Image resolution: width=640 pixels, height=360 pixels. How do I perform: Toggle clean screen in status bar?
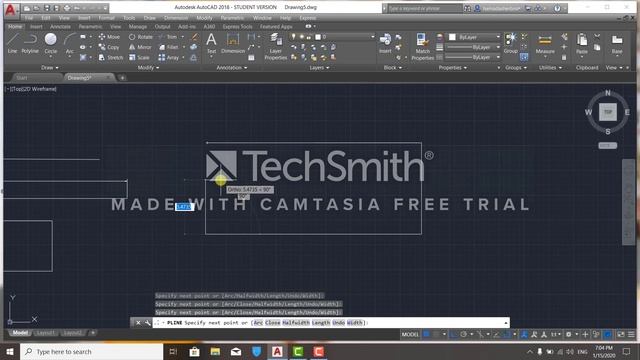[x=620, y=334]
